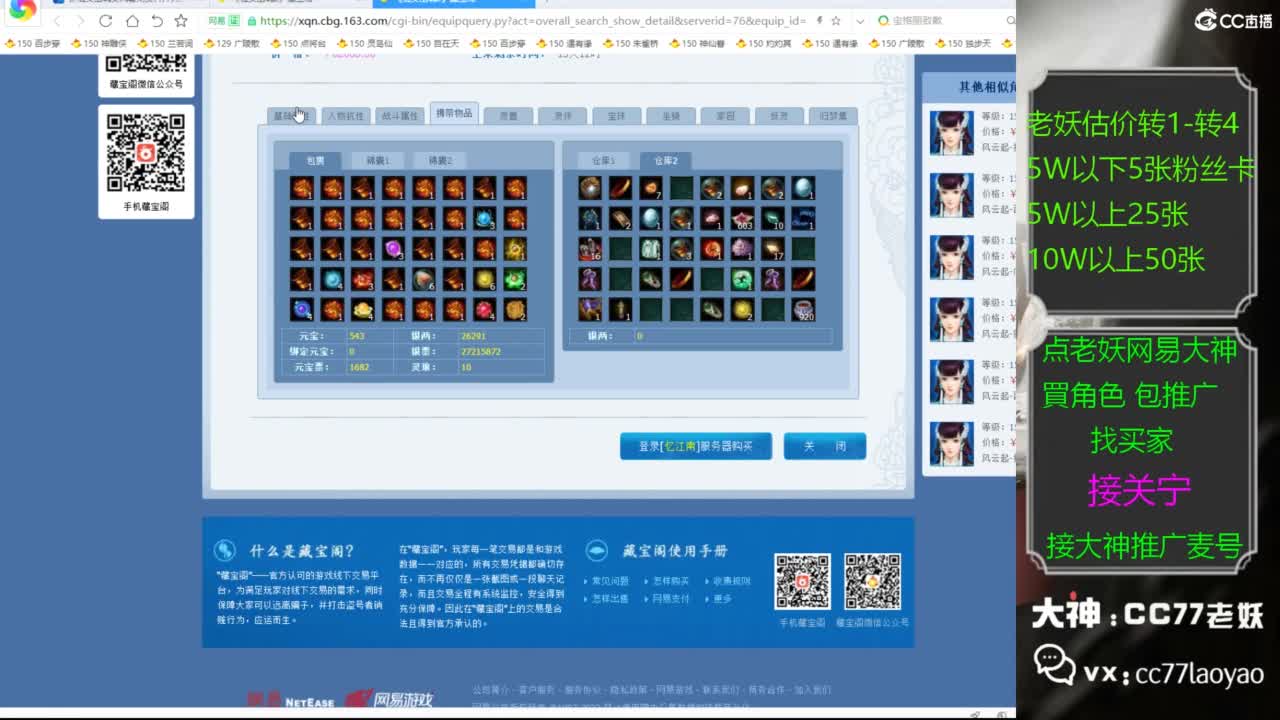Select the warehouse item with count 10
Image resolution: width=1280 pixels, height=720 pixels.
pyautogui.click(x=772, y=218)
